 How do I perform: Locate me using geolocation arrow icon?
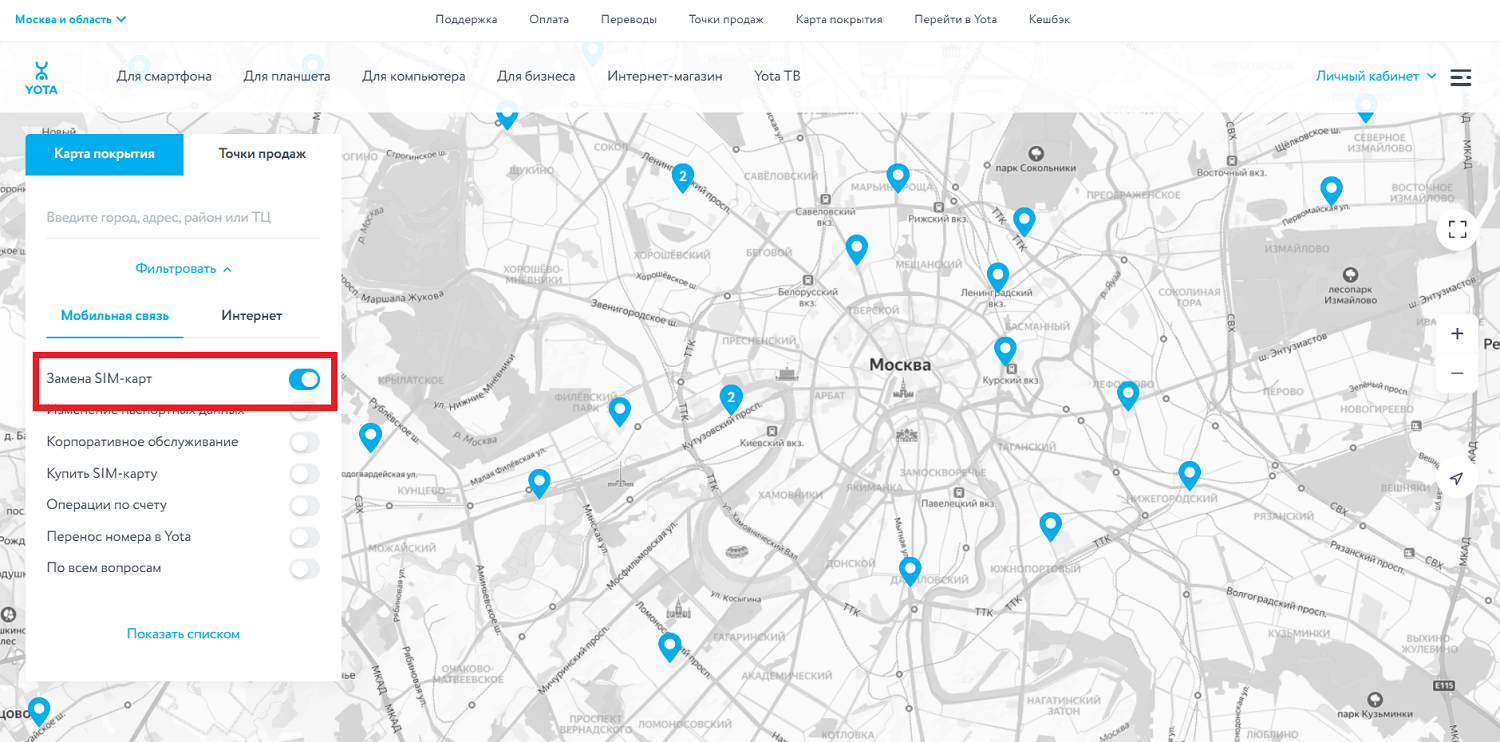point(1457,479)
